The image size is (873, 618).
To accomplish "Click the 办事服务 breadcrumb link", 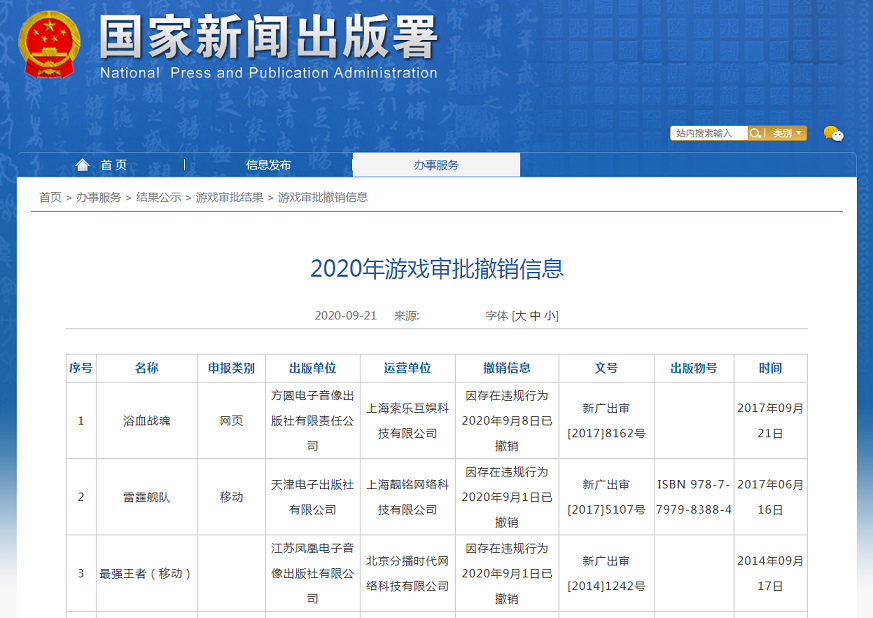I will pos(99,197).
